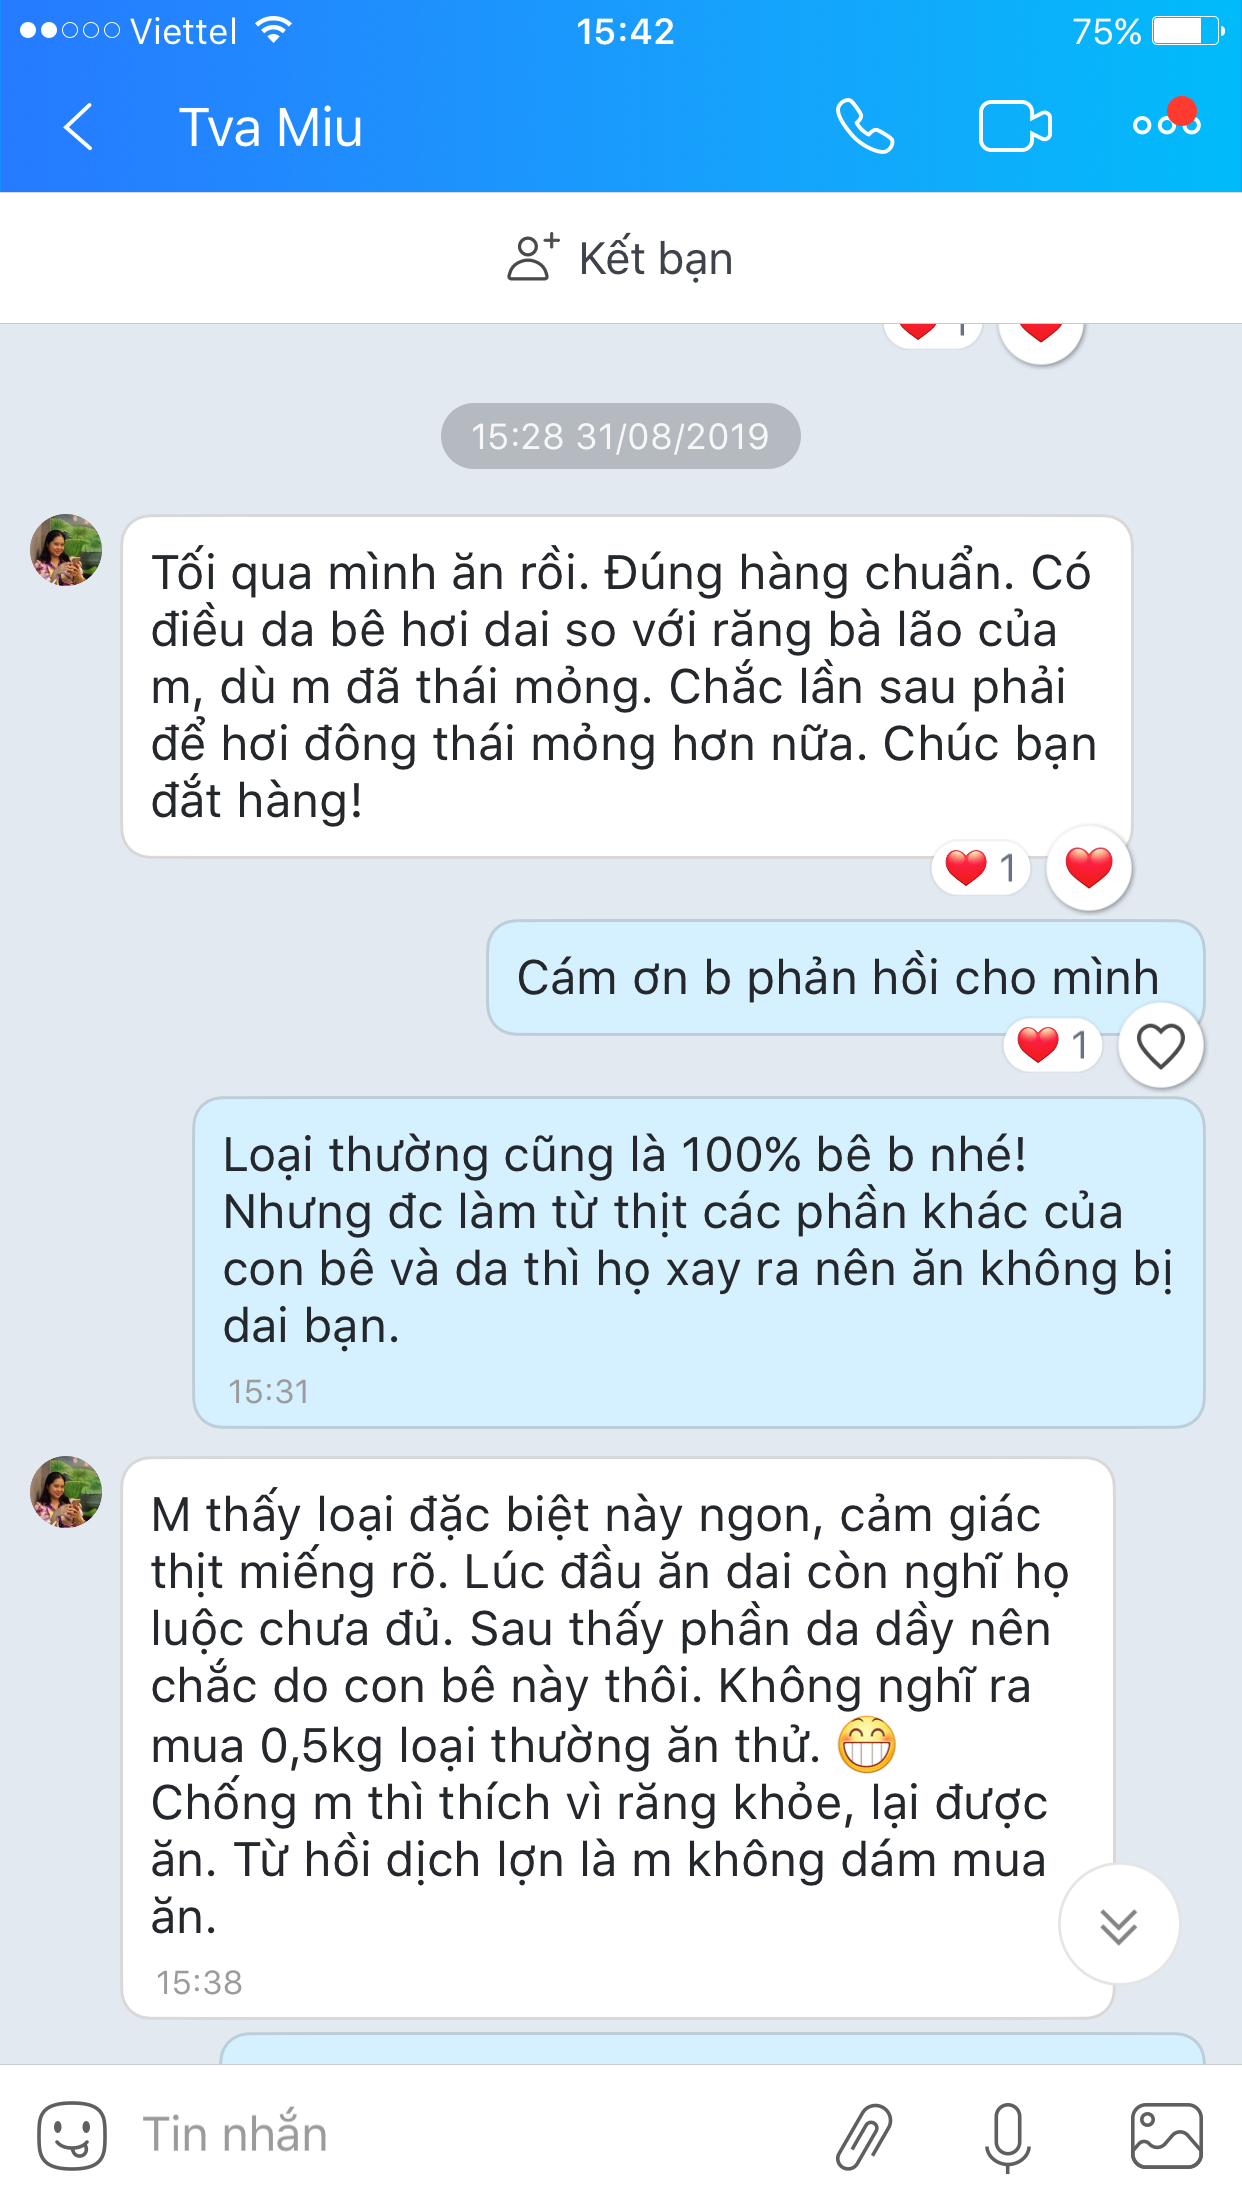1242x2208 pixels.
Task: View heart count on 'Tối qua mình ăn' message
Action: pos(981,867)
